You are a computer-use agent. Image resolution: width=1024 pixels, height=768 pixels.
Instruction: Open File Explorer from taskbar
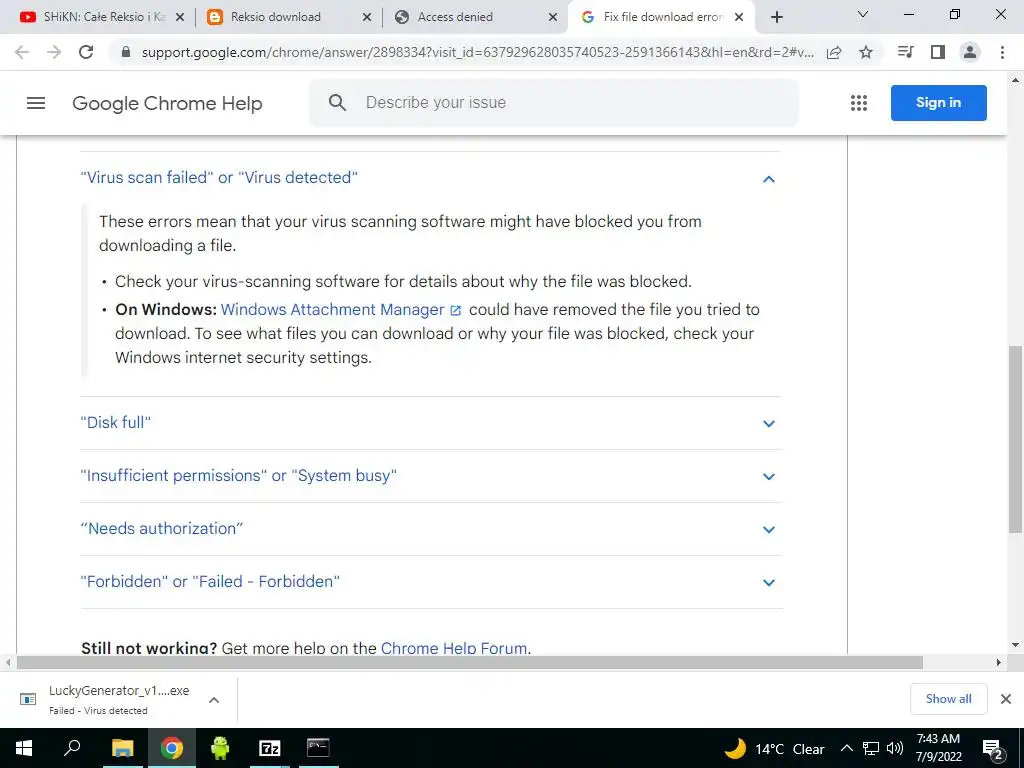click(122, 748)
